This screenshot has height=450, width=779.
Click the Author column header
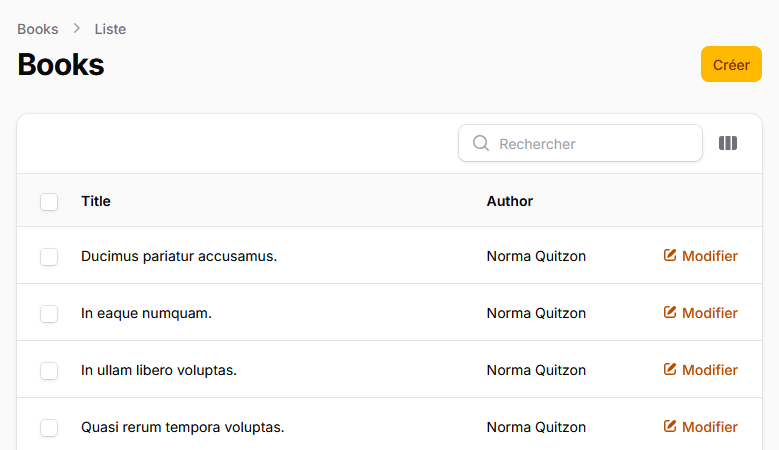click(510, 201)
